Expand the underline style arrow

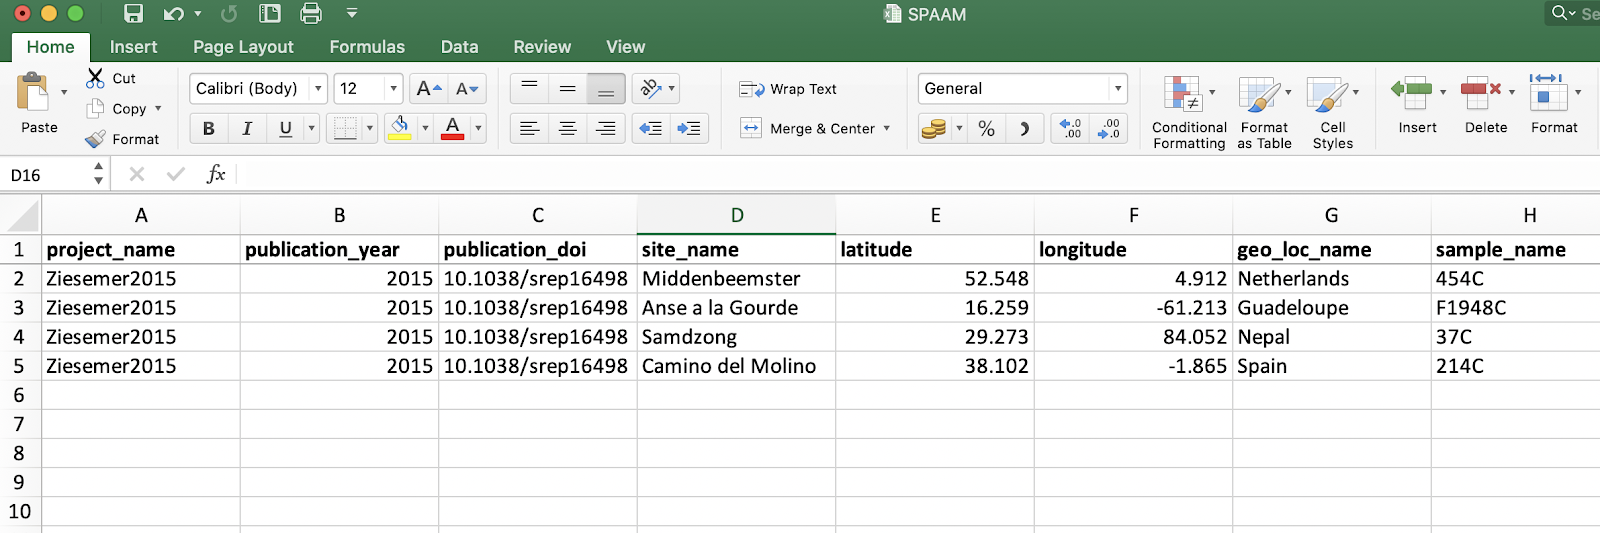(x=311, y=128)
